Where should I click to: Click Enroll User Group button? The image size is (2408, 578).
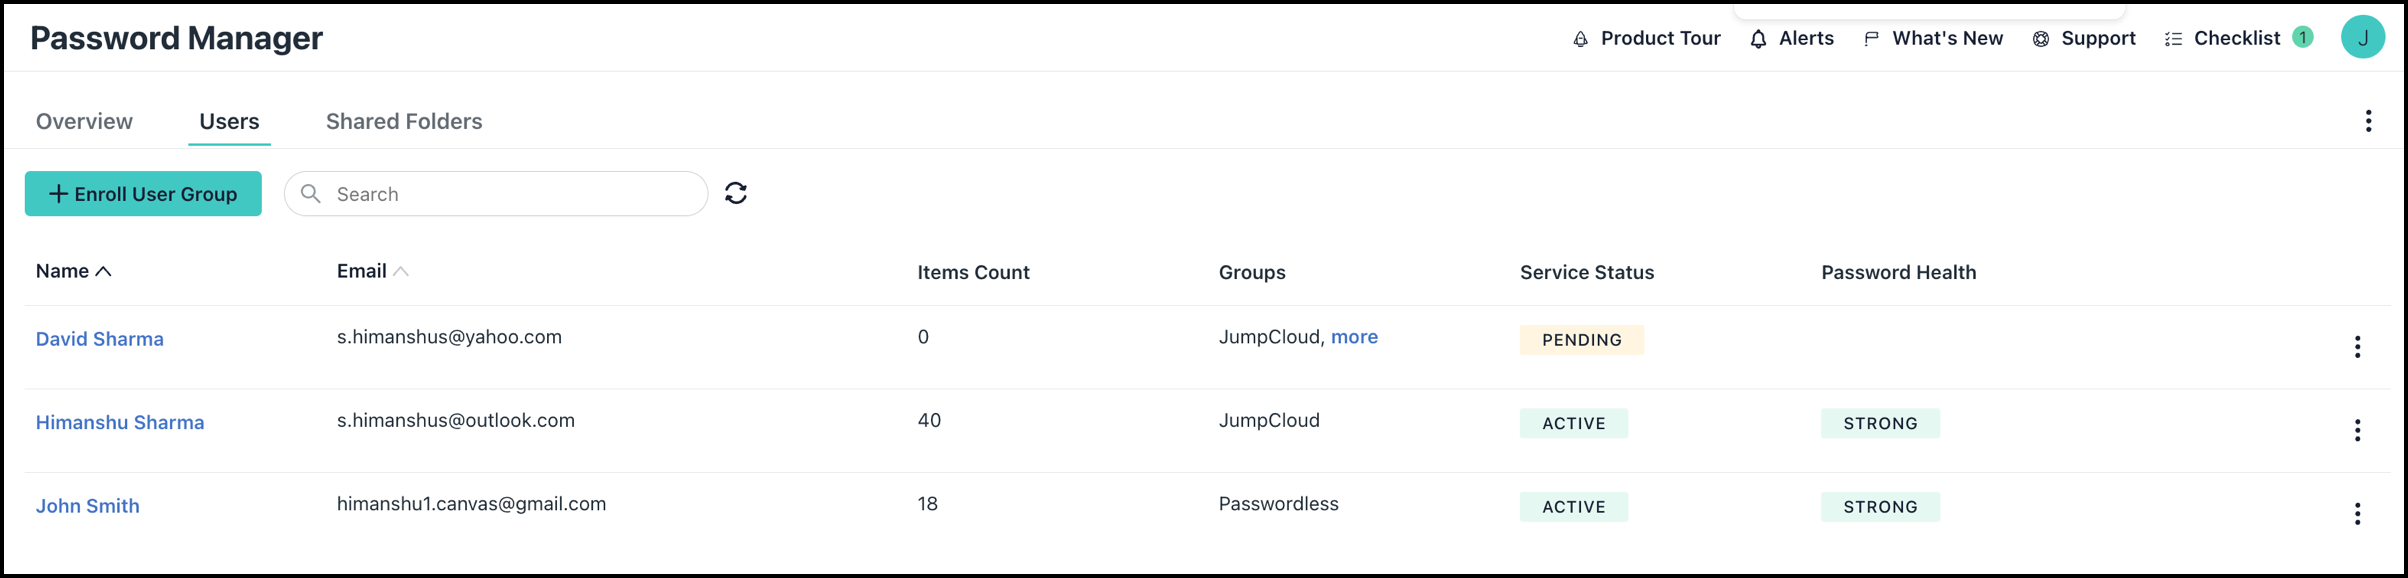tap(143, 193)
